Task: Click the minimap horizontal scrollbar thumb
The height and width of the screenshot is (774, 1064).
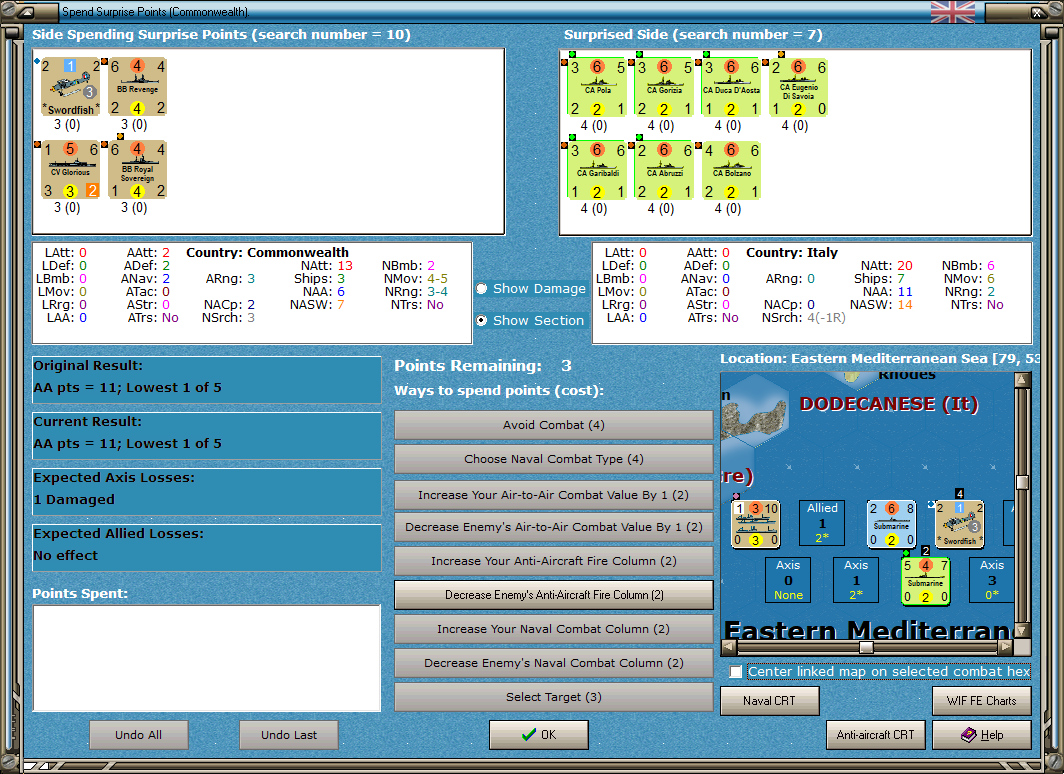Action: [x=867, y=647]
